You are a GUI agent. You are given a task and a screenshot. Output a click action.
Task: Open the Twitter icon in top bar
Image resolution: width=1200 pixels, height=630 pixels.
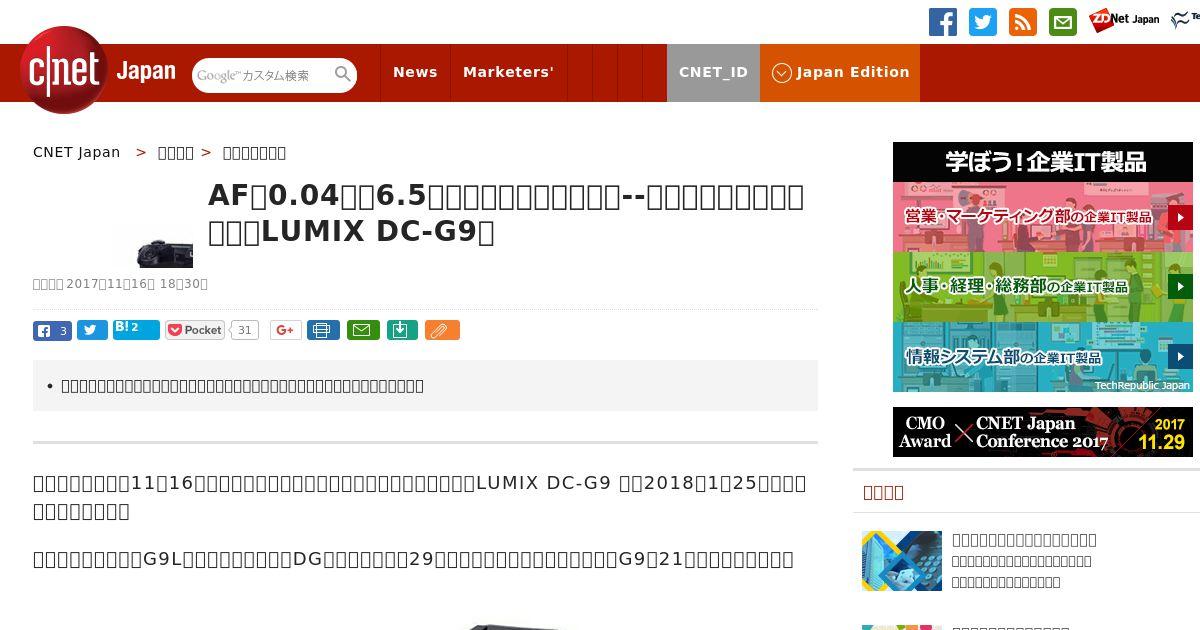(x=983, y=22)
